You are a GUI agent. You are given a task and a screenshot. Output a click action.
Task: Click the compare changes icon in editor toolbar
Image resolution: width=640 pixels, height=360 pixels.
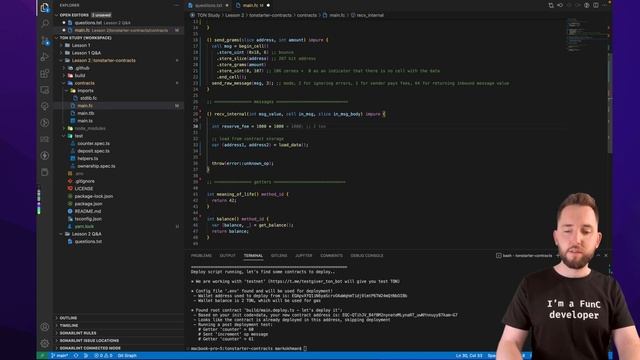coord(551,5)
